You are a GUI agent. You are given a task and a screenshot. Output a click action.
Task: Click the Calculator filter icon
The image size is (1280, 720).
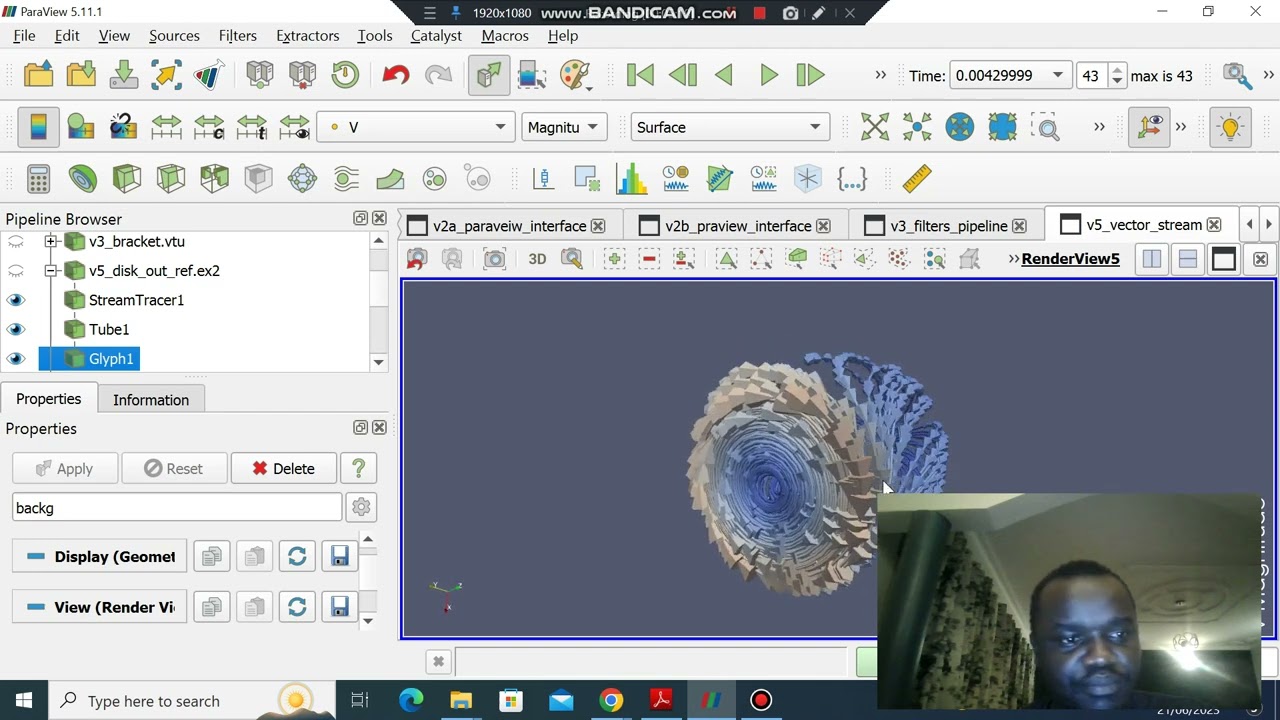pyautogui.click(x=38, y=179)
